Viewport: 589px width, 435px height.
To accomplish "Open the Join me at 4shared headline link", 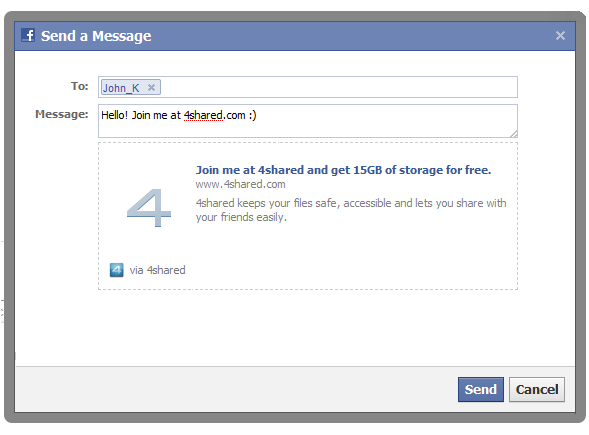I will coord(343,170).
